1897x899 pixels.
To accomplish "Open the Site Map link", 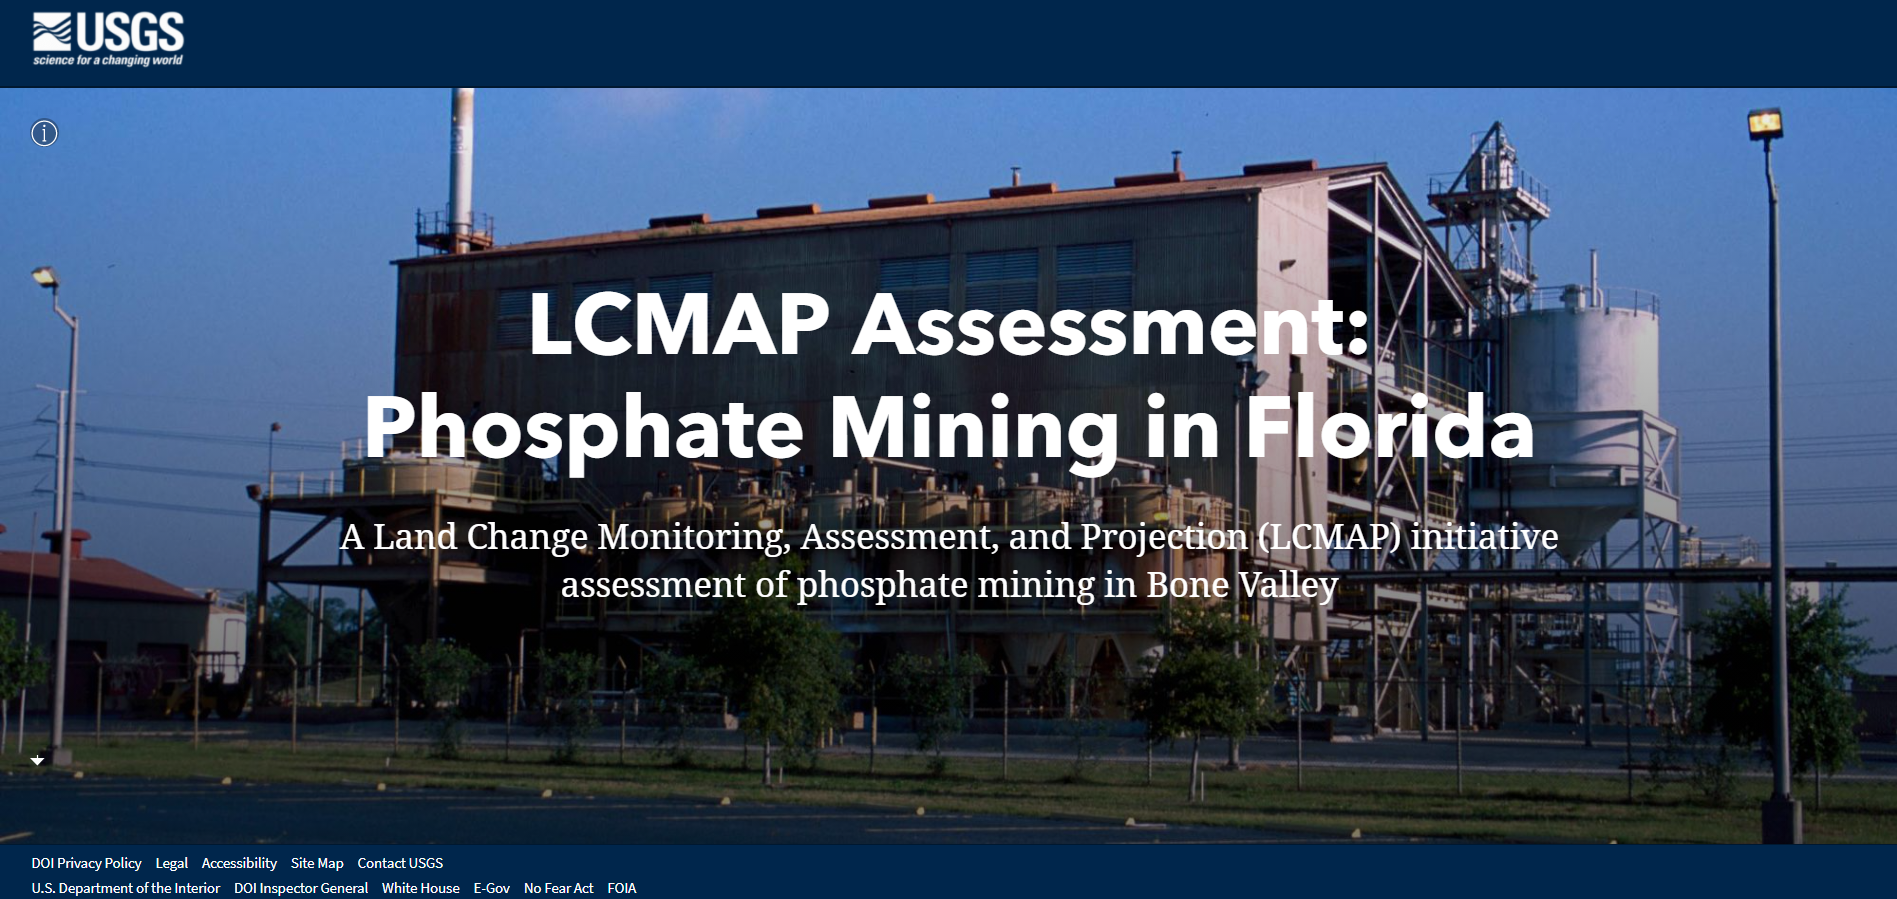I will coord(317,863).
